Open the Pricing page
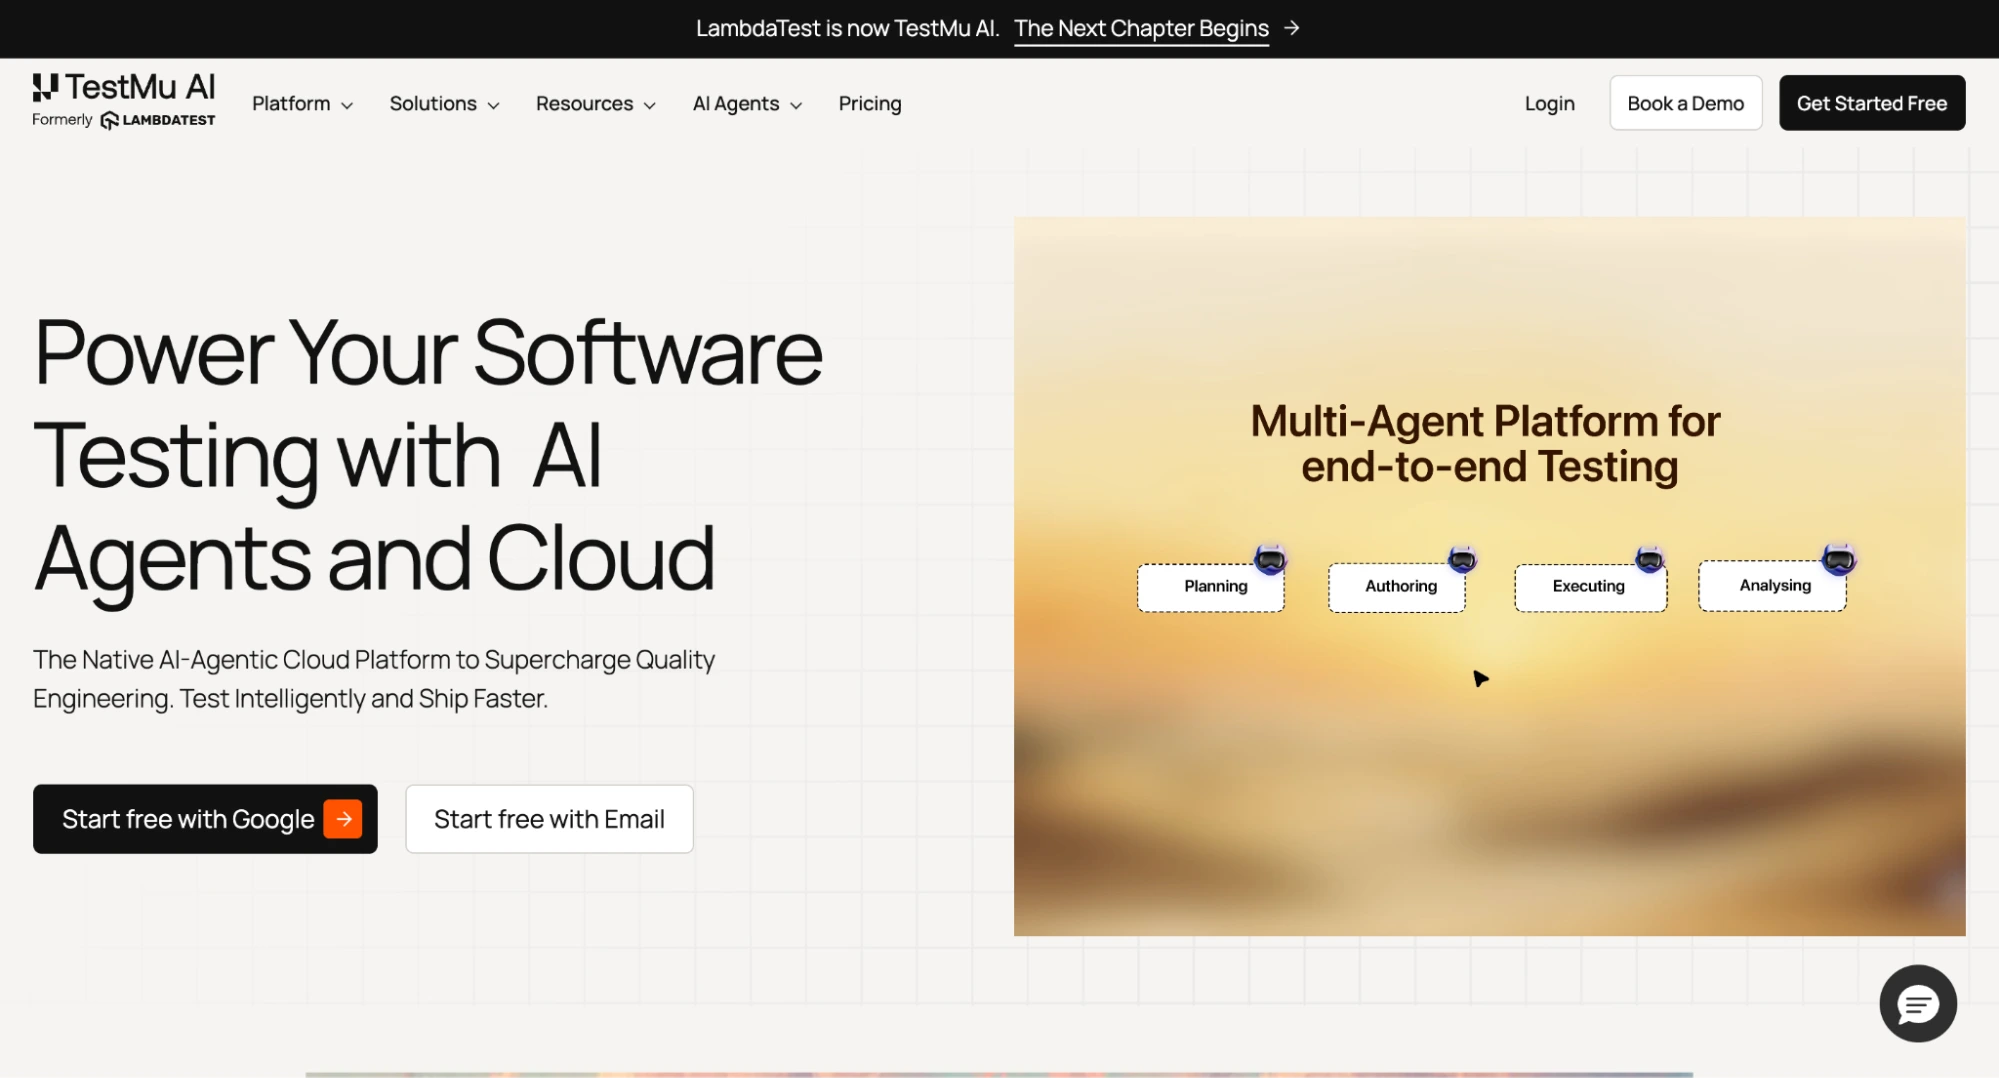 tap(870, 103)
